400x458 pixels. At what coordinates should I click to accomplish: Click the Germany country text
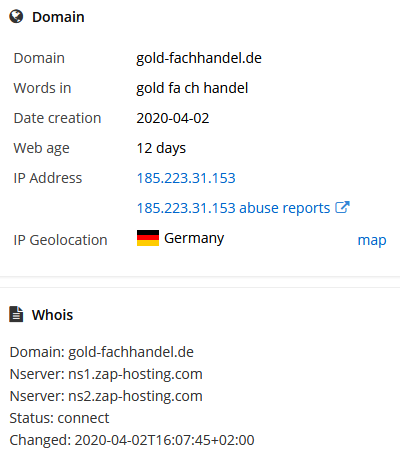[x=194, y=238]
